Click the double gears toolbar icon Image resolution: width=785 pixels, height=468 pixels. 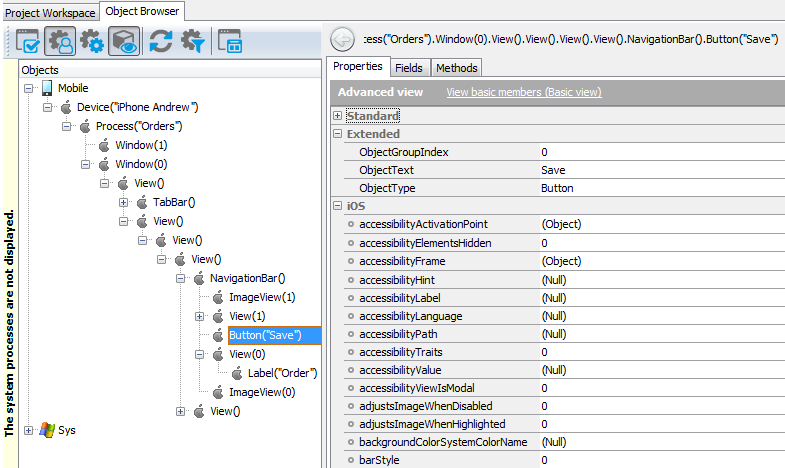point(92,41)
